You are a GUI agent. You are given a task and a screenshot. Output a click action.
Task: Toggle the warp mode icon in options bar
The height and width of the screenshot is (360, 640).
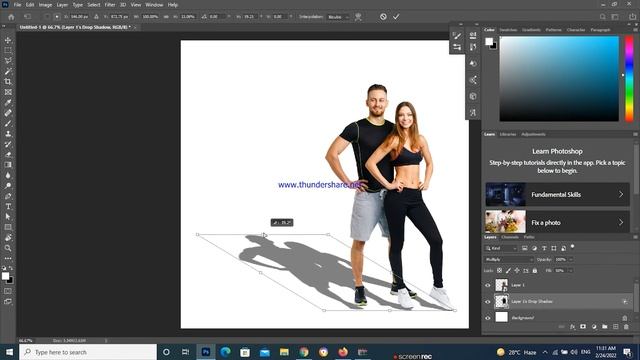(358, 17)
